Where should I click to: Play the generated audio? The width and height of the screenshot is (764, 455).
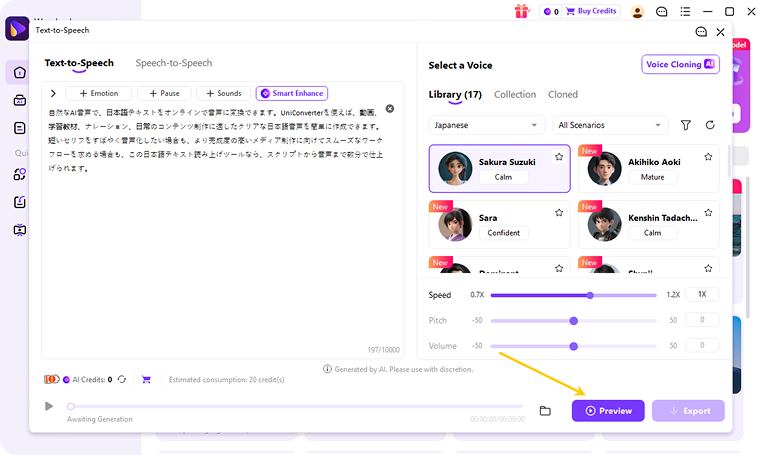pos(49,406)
